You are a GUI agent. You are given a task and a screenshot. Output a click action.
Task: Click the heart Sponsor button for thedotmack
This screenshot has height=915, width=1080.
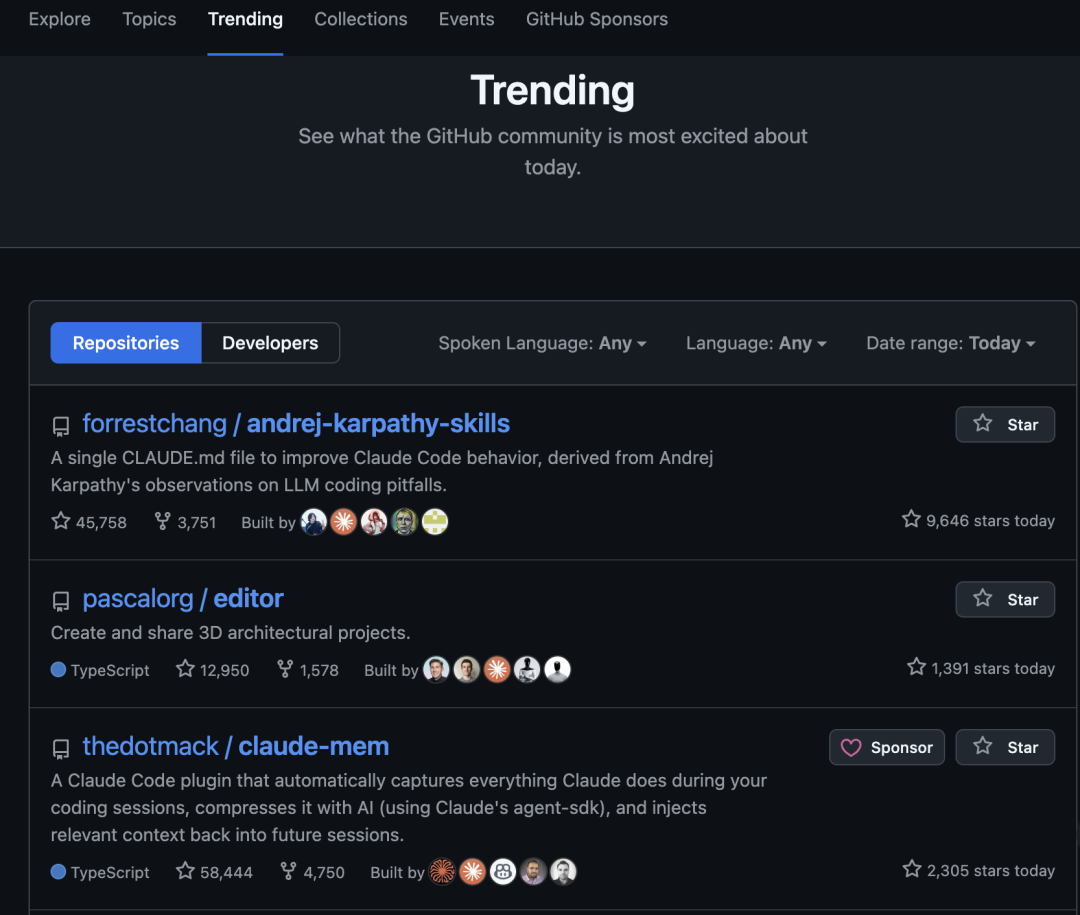click(886, 747)
